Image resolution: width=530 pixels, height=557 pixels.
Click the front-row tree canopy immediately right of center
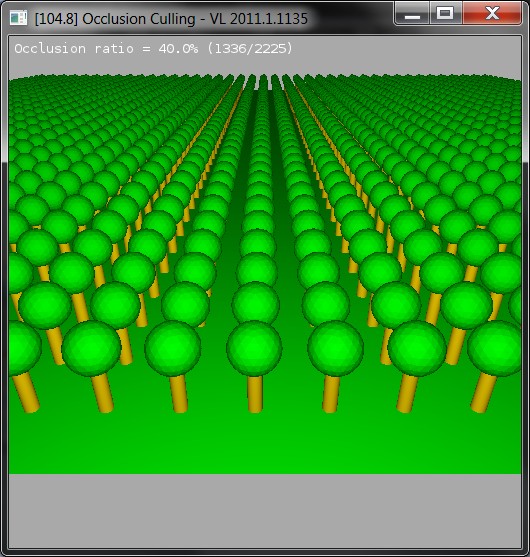335,348
